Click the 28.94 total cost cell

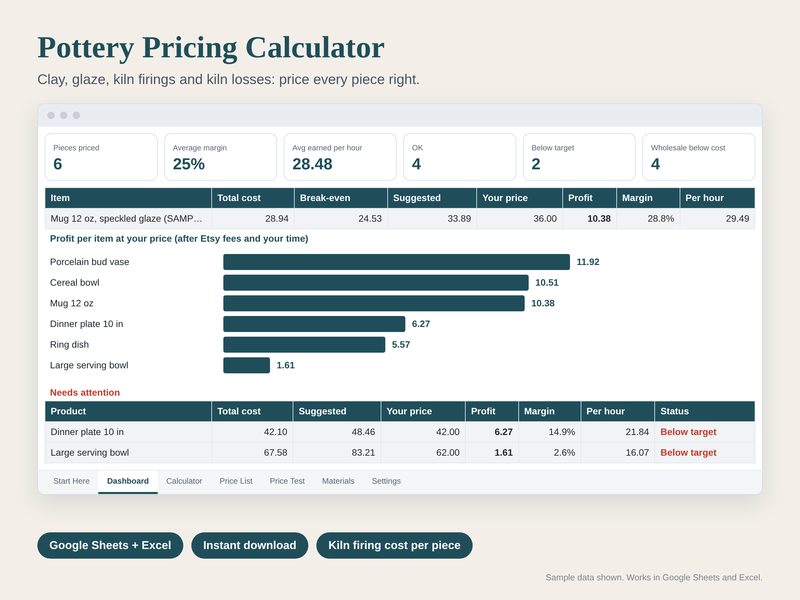[253, 218]
